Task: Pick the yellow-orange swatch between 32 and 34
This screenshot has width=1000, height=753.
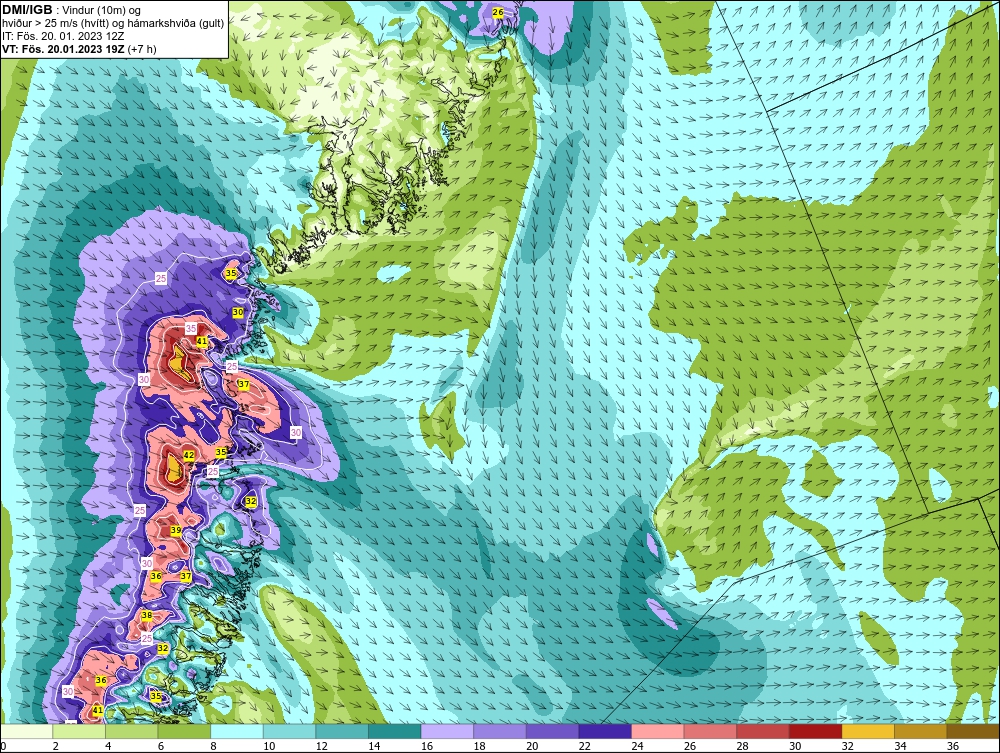Action: (869, 731)
